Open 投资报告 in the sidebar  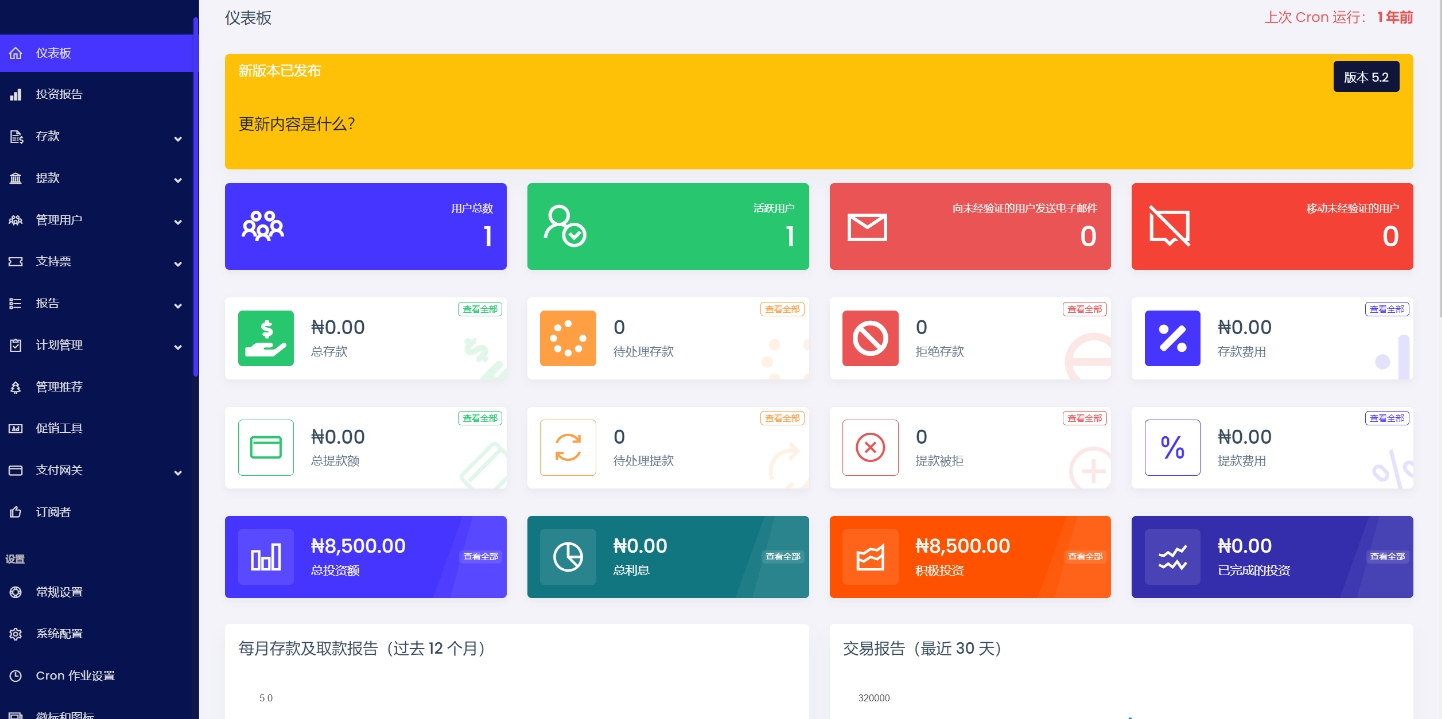tap(96, 95)
